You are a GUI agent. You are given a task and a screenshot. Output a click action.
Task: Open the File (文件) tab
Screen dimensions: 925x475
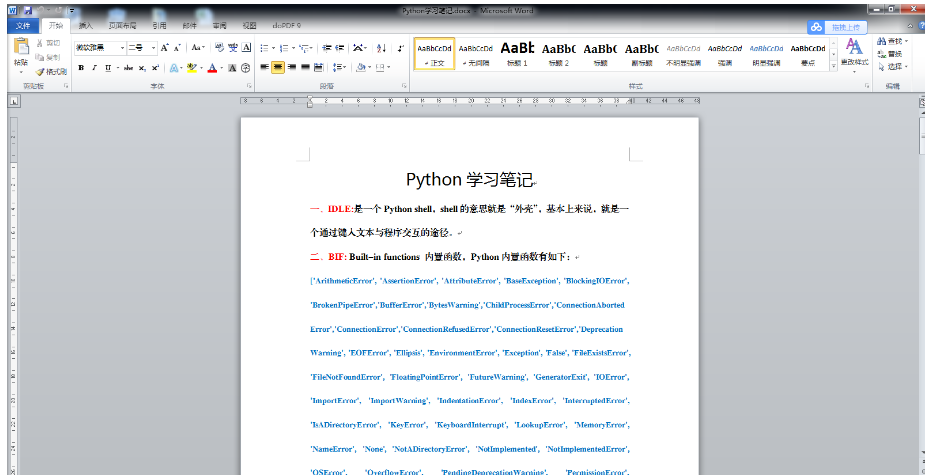[23, 26]
